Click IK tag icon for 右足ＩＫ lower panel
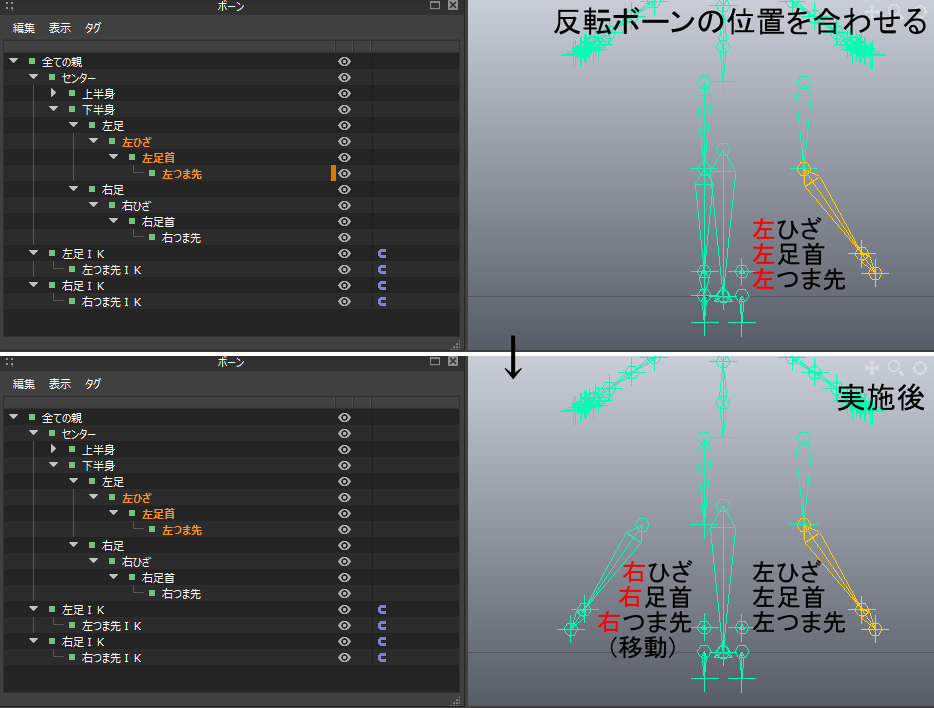The image size is (934, 708). (382, 642)
